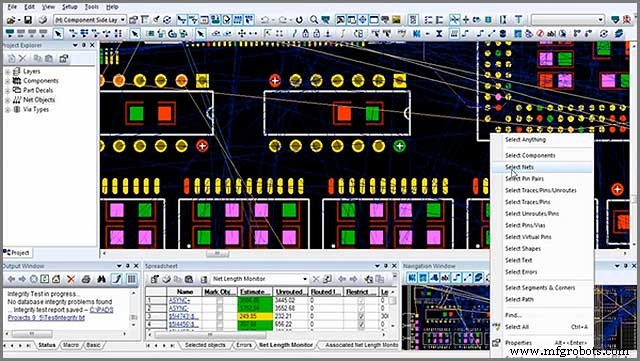This screenshot has width=640, height=361.
Task: Click the Save icon in the top toolbar
Action: pos(28,20)
